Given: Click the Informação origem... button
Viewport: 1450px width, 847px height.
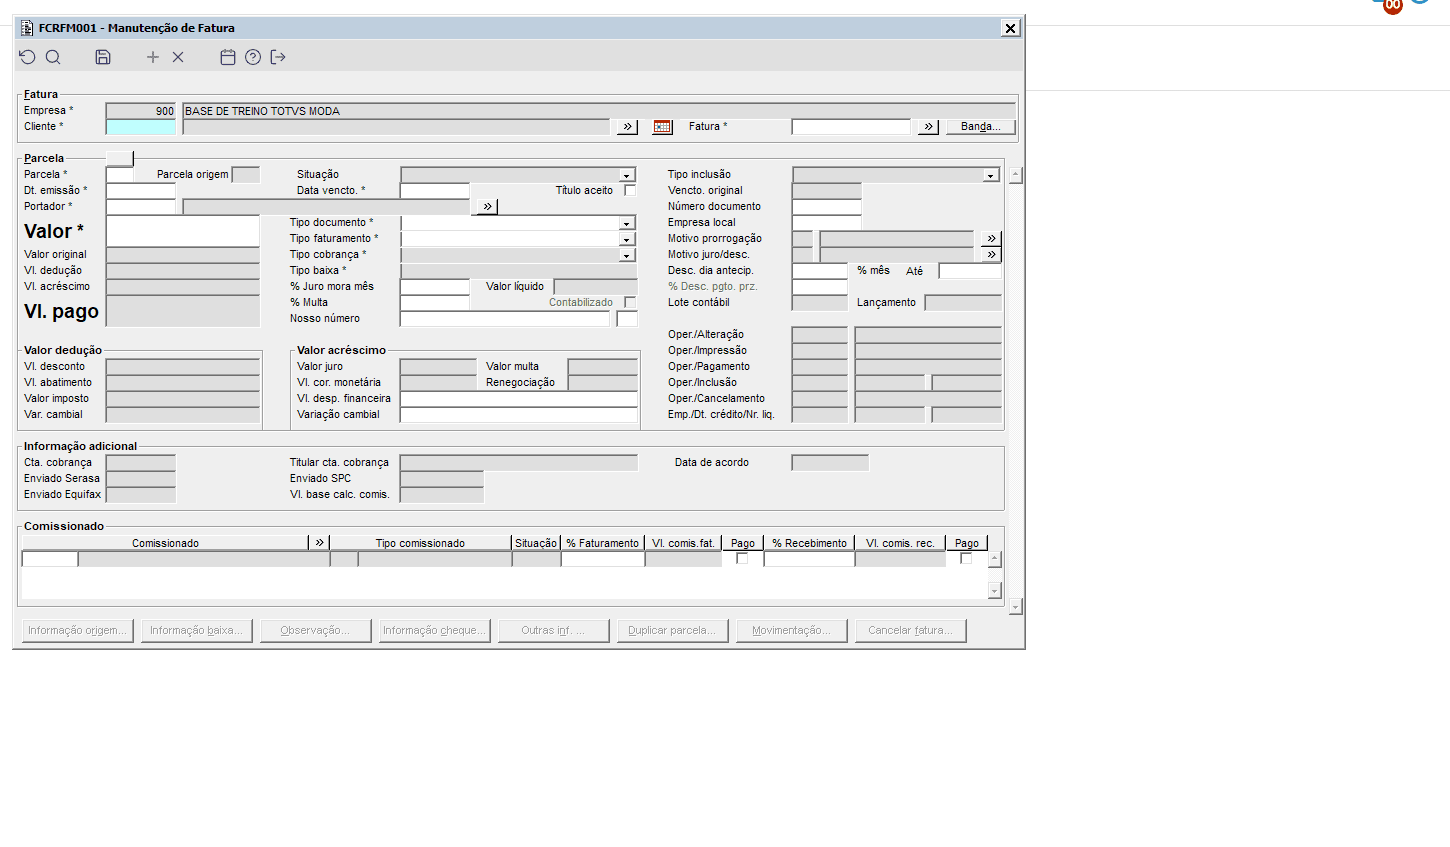Looking at the screenshot, I should tap(78, 630).
